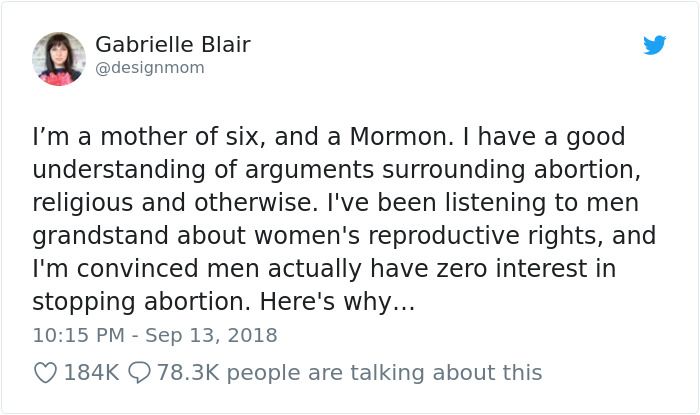
Task: Click the Twitter bird logo
Action: click(x=654, y=46)
